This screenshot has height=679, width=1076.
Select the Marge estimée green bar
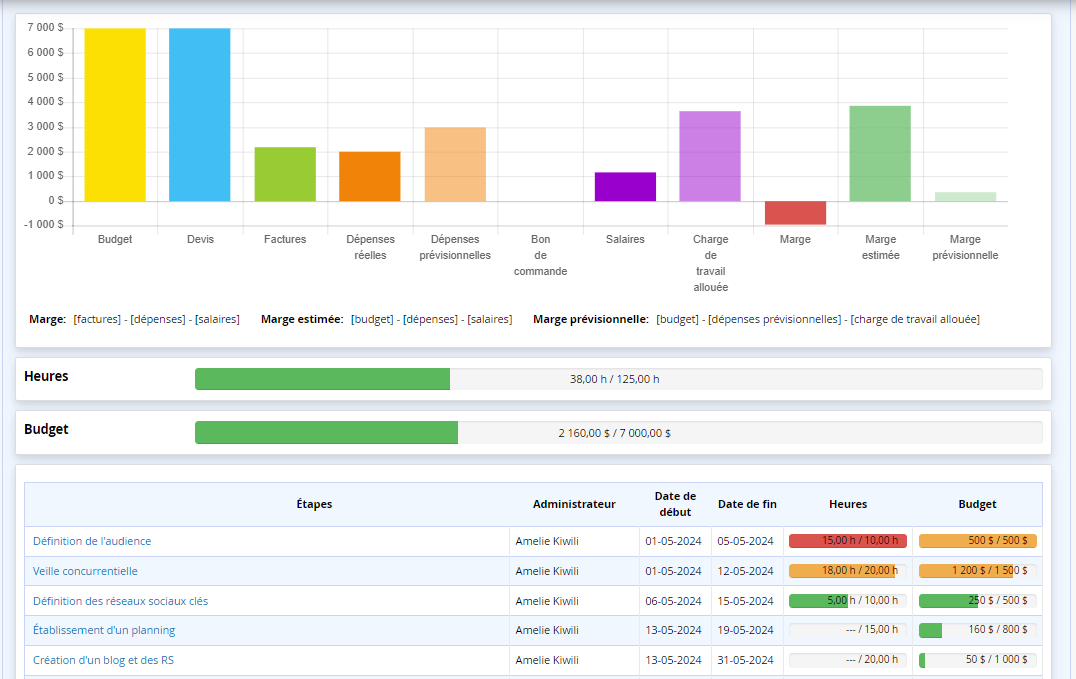point(880,153)
